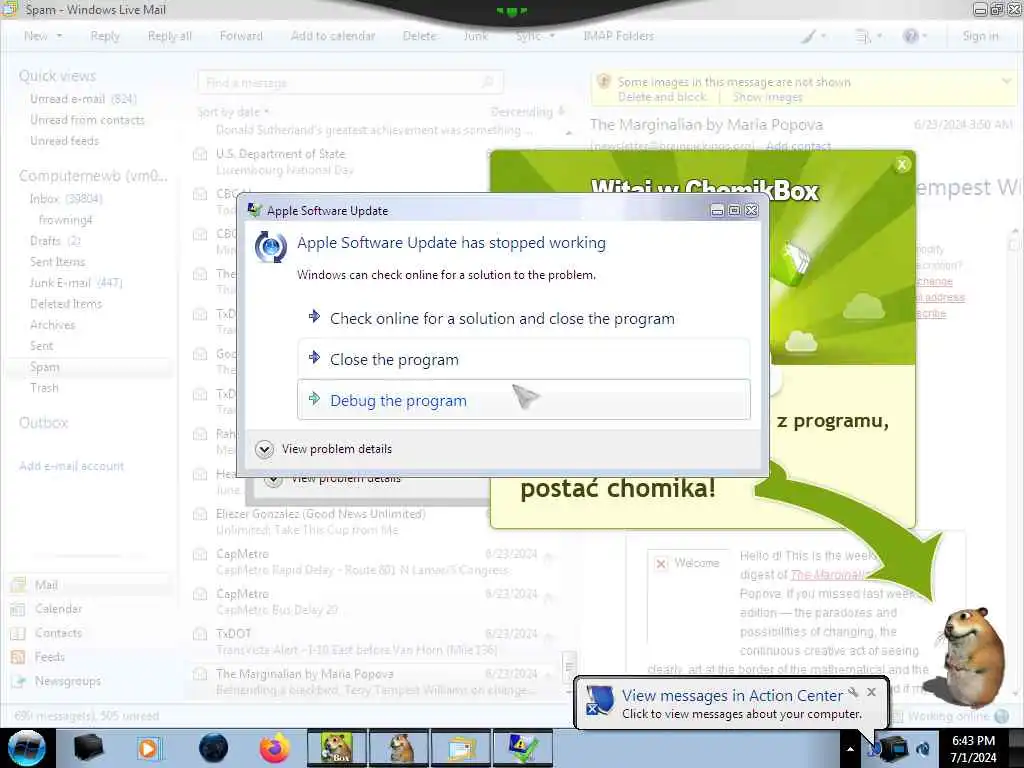Open Firefox from the taskbar

275,748
